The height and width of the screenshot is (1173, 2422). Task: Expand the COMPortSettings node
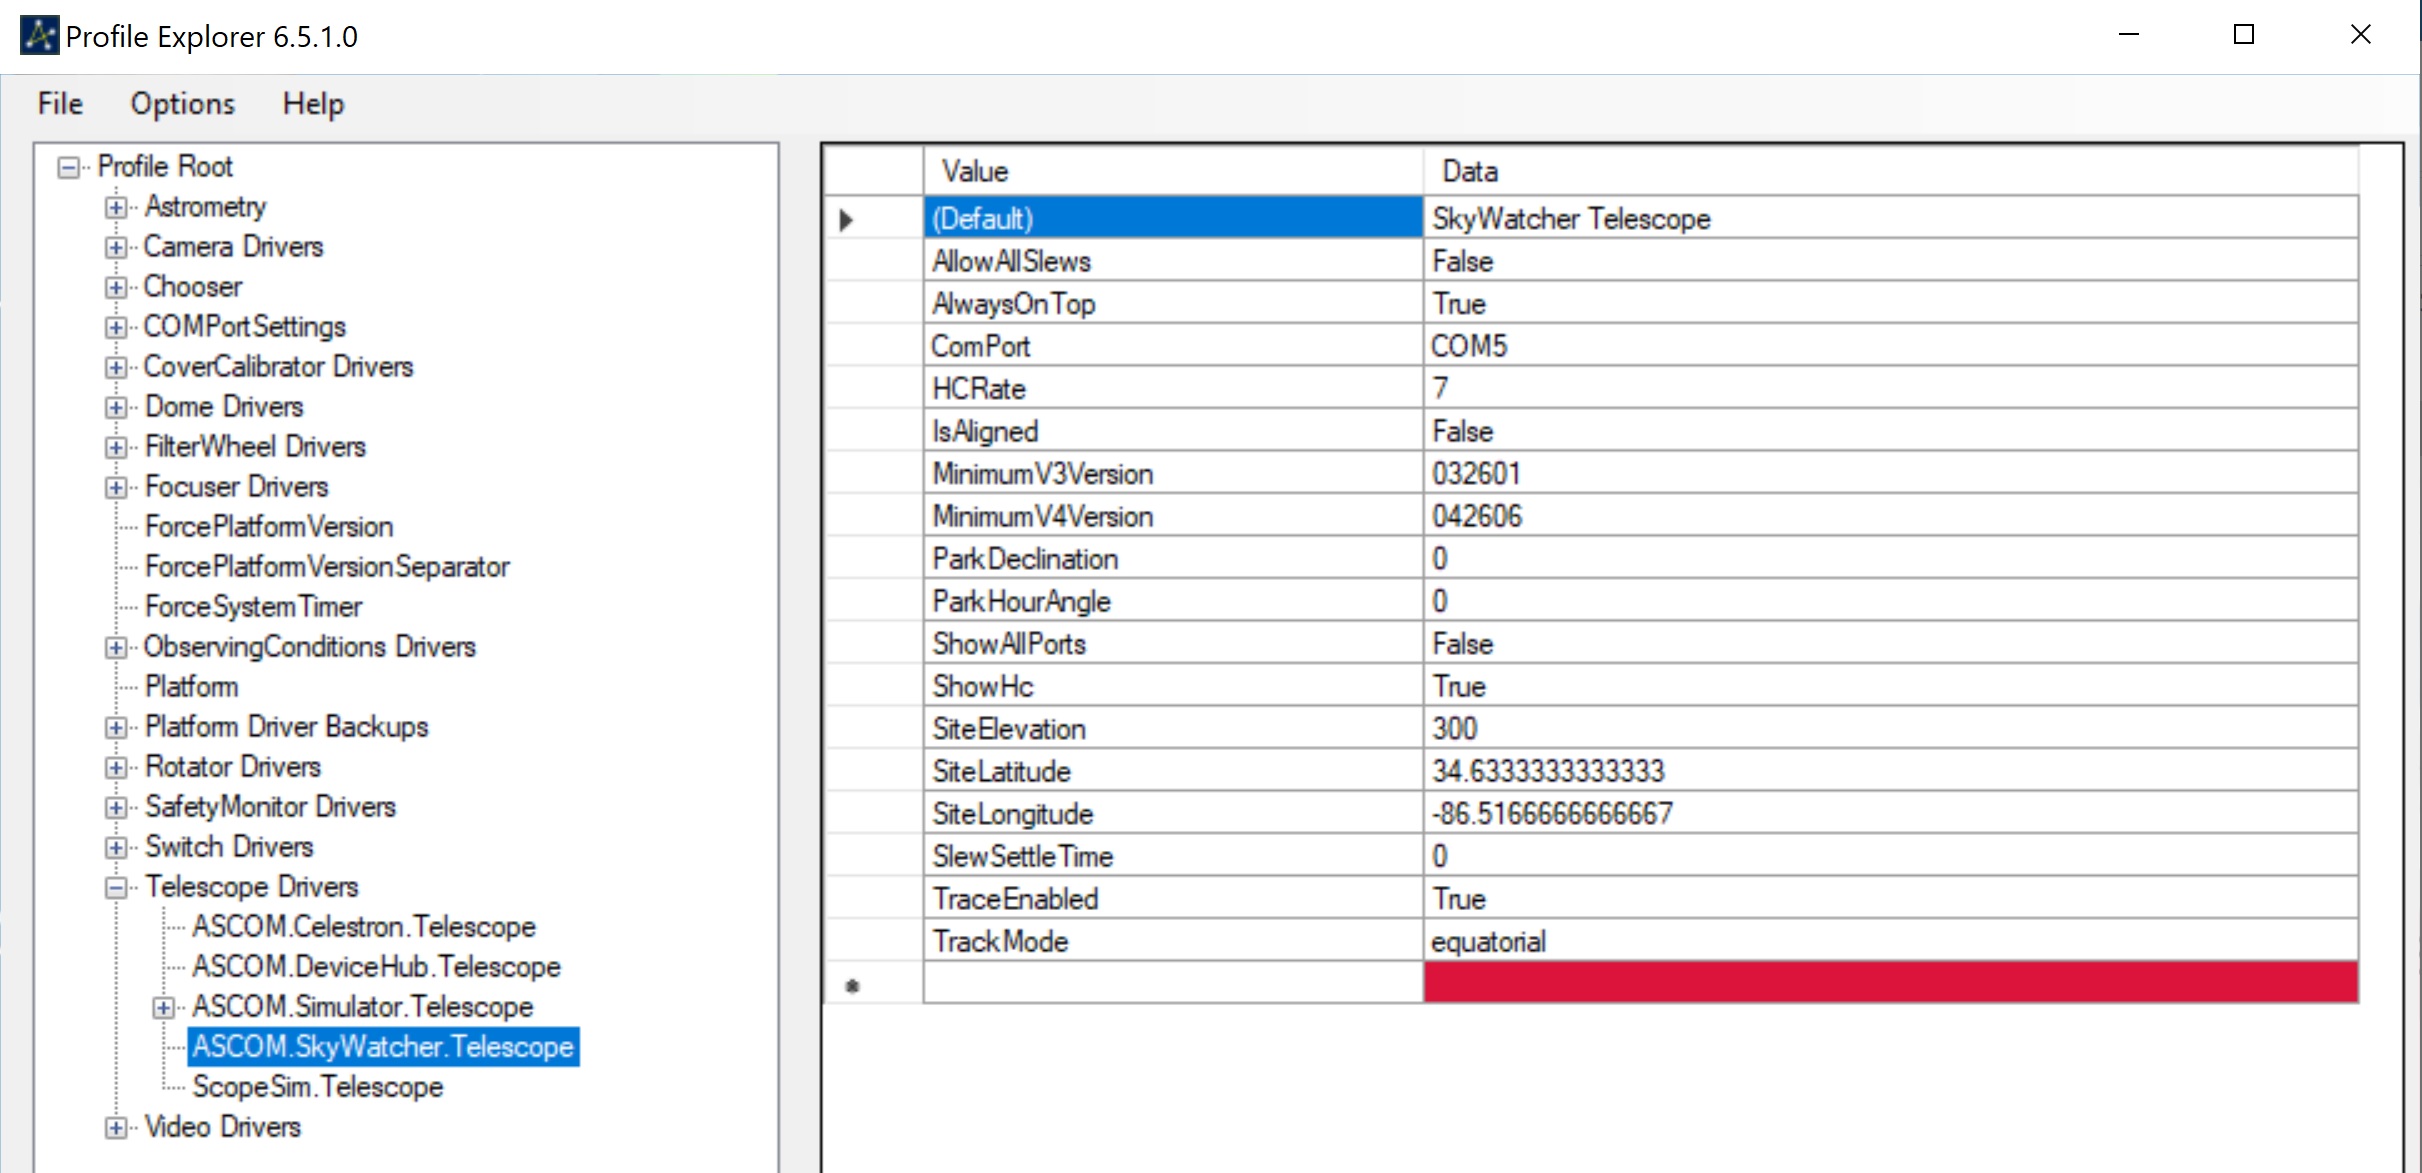click(x=116, y=327)
